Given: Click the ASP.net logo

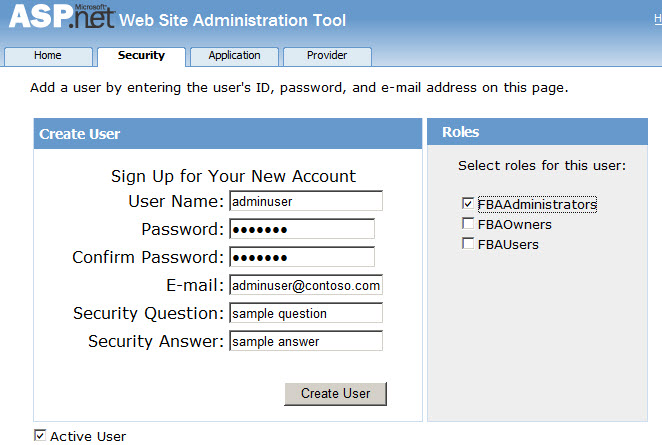Looking at the screenshot, I should pyautogui.click(x=58, y=19).
